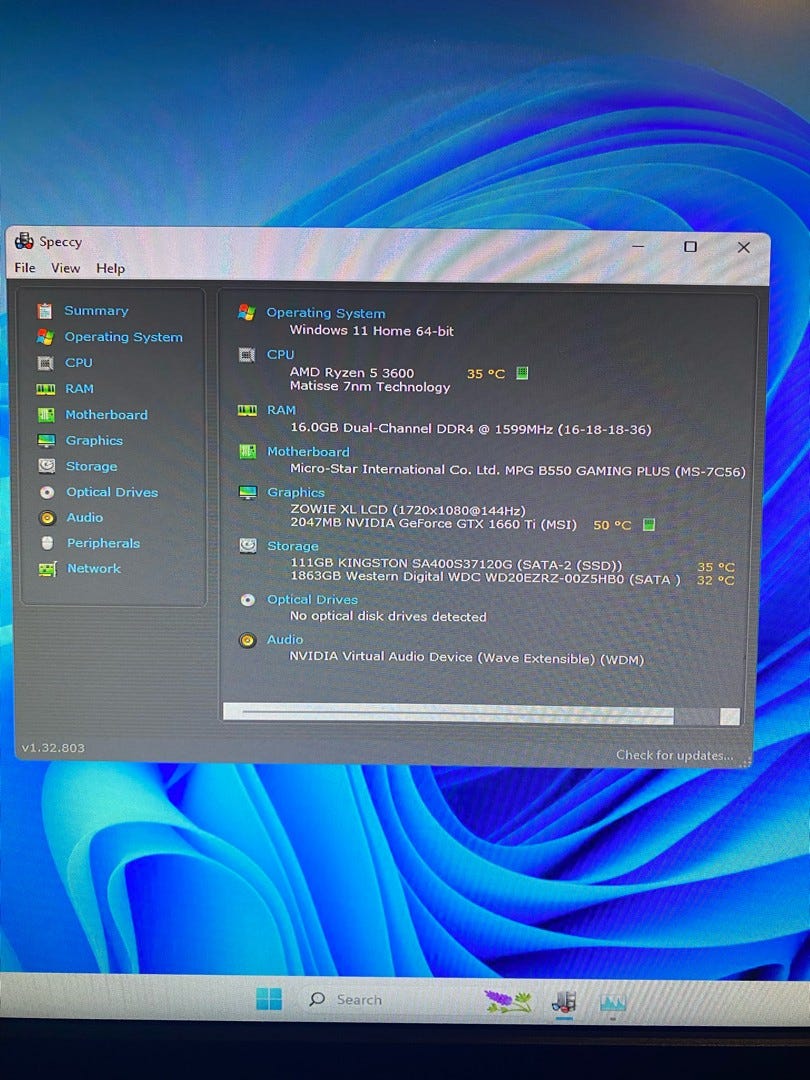The width and height of the screenshot is (810, 1080).
Task: Open the RAM heading link in summary
Action: coord(281,410)
